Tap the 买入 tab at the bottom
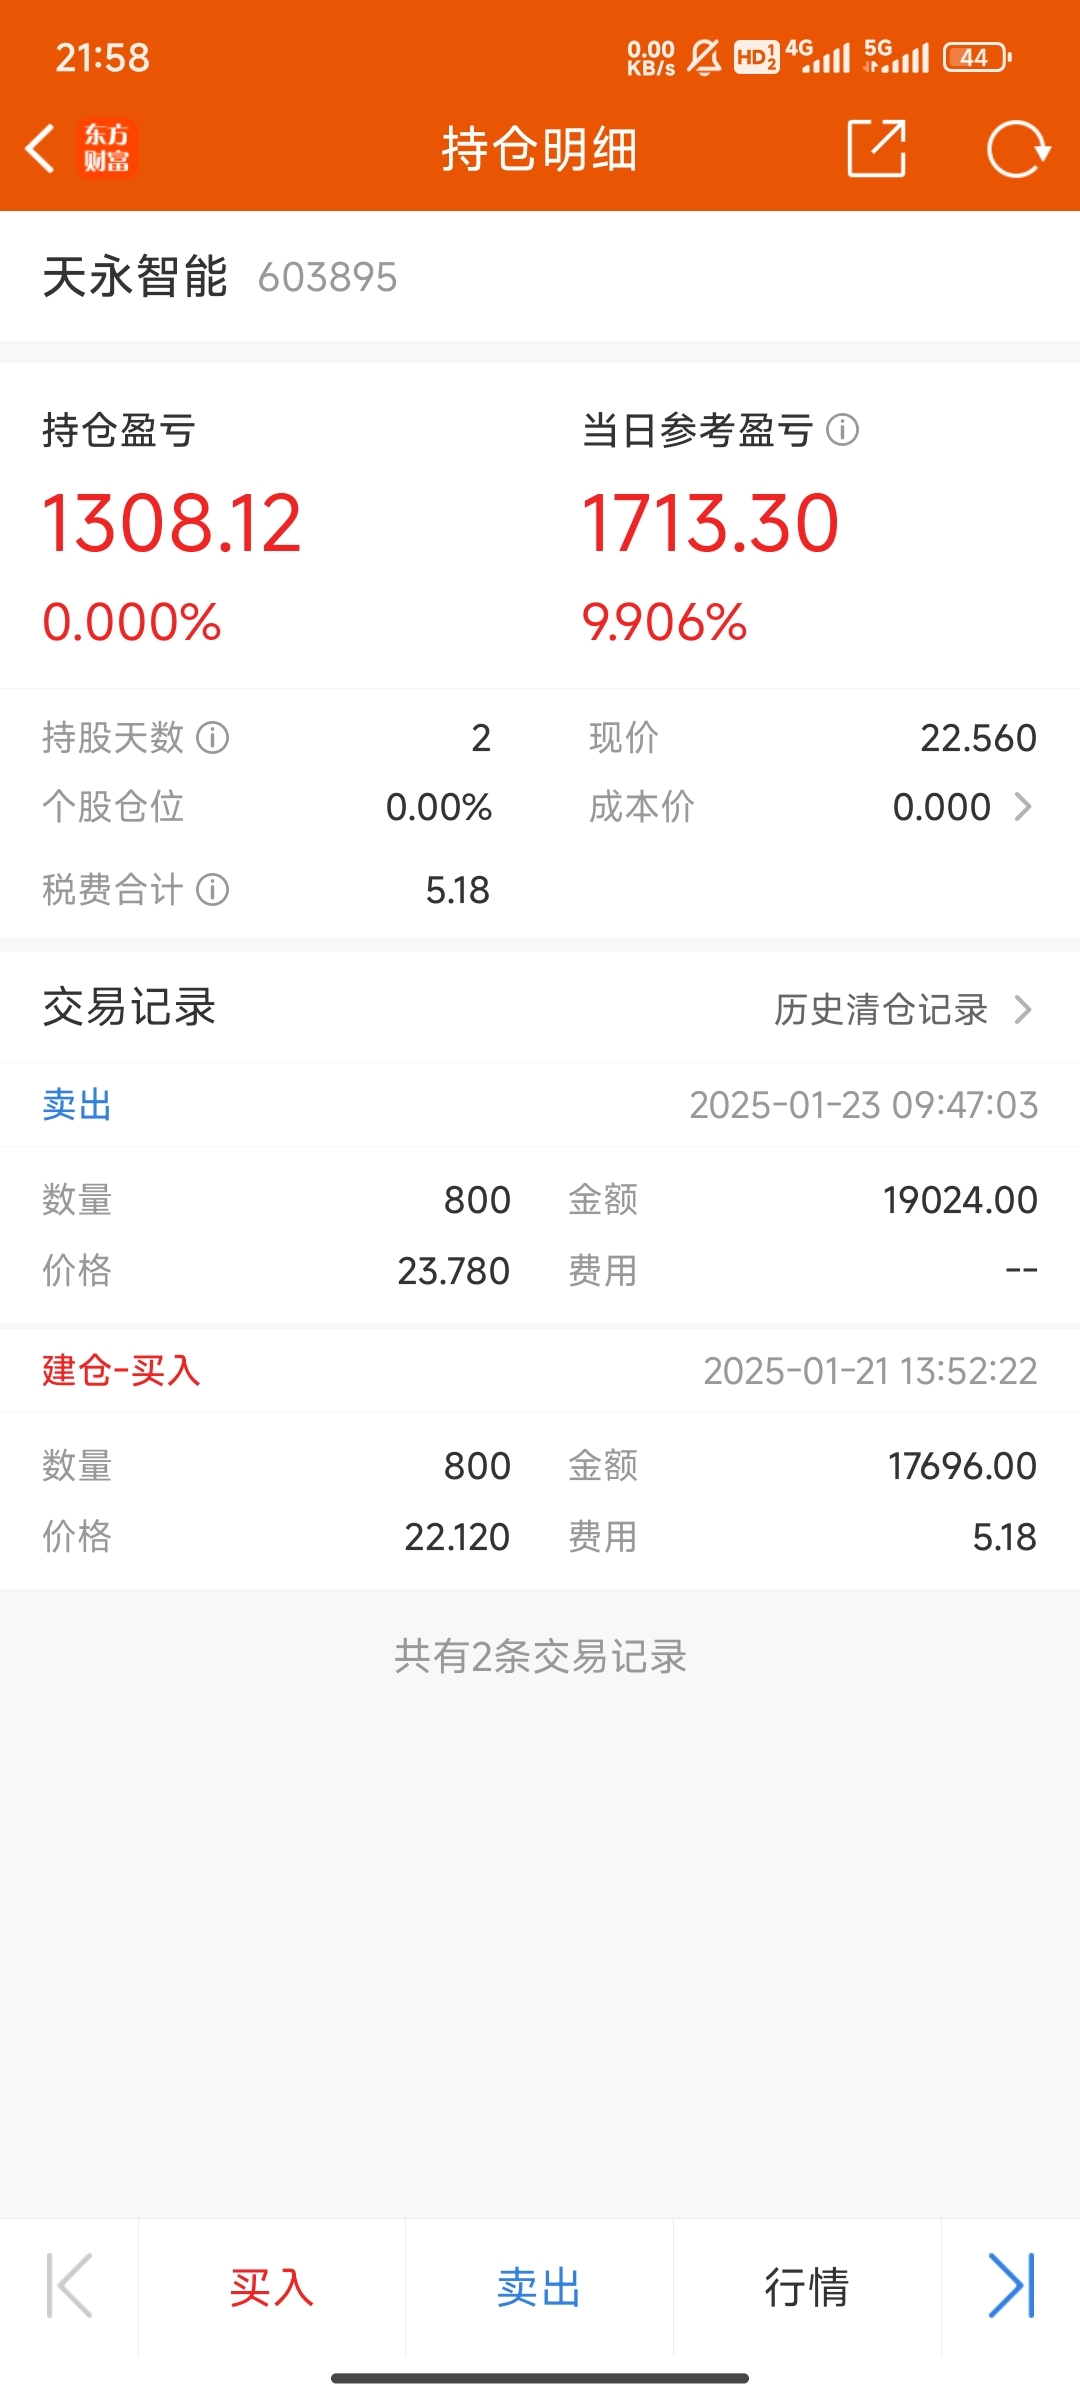The width and height of the screenshot is (1080, 2400). click(271, 2287)
